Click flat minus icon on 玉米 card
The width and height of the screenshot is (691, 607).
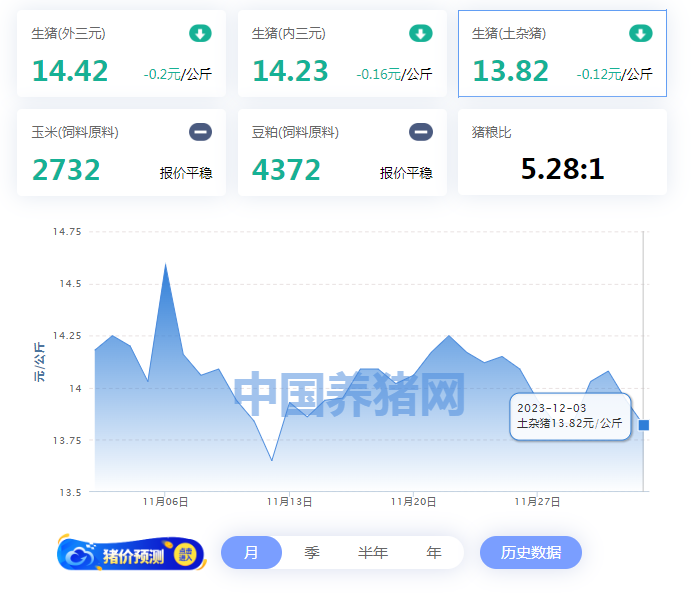(200, 132)
